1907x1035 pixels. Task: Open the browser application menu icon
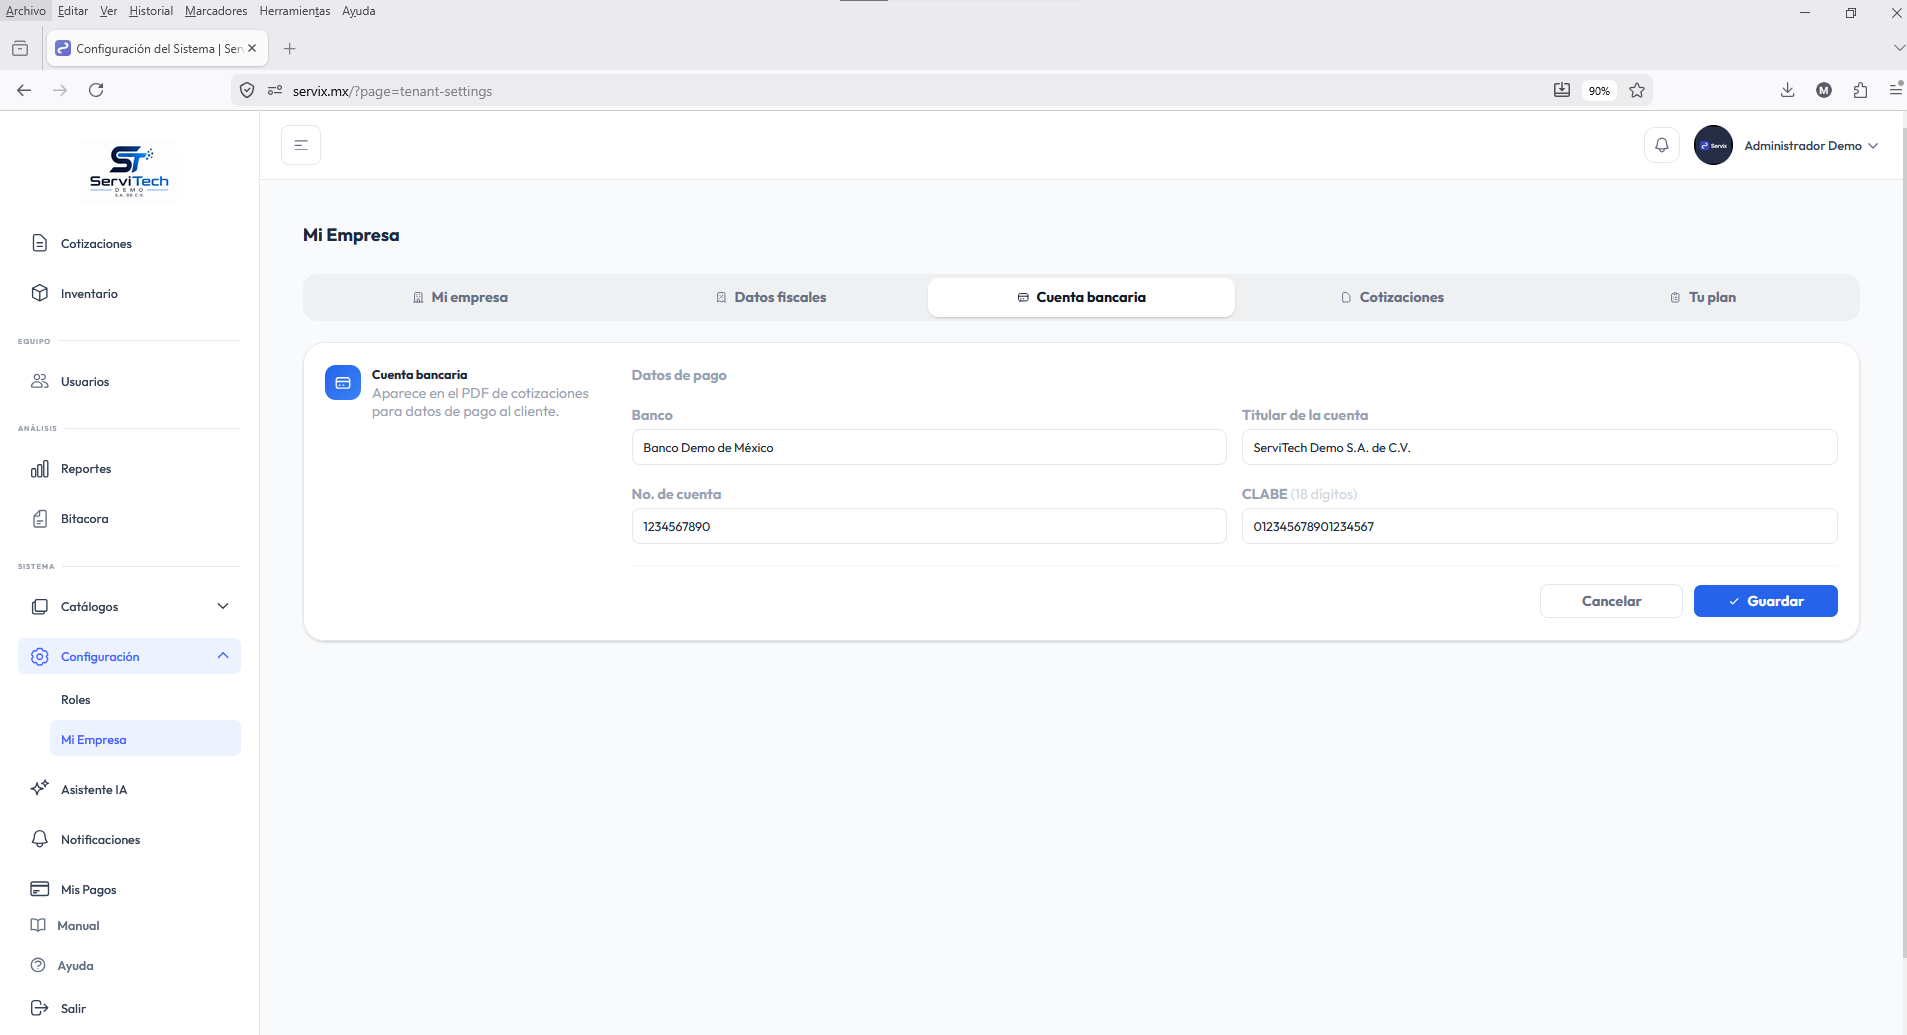click(x=1896, y=90)
